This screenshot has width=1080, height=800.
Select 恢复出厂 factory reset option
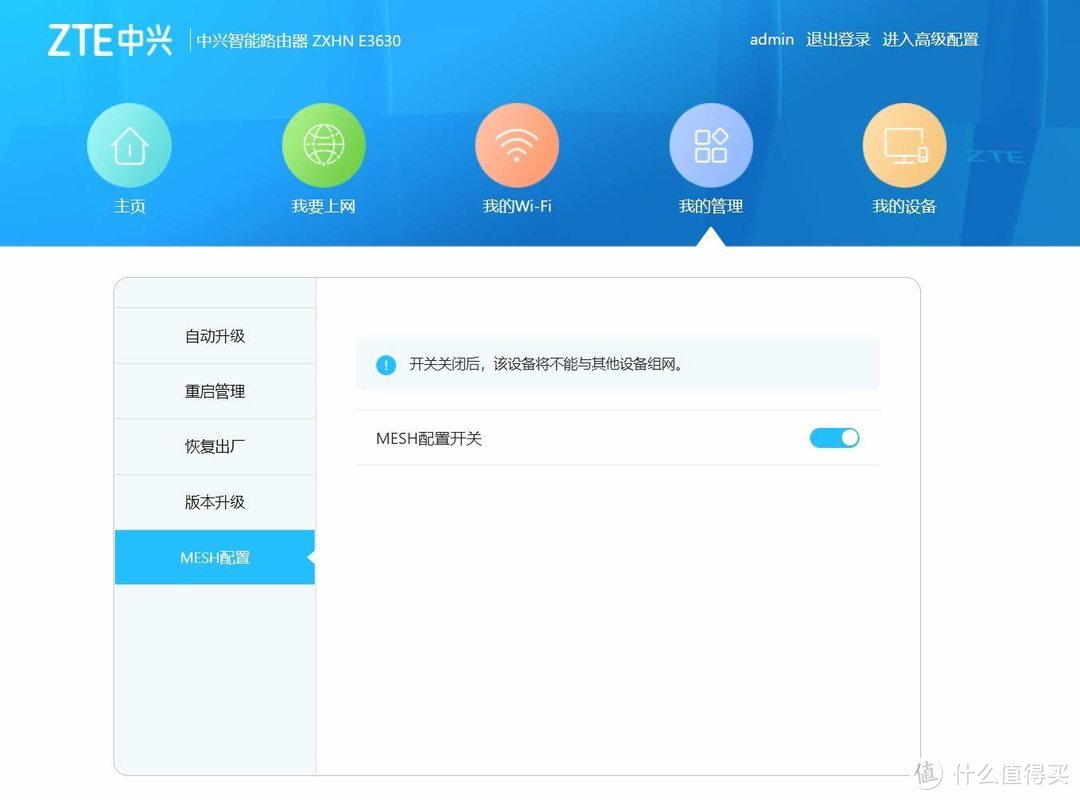coord(214,446)
